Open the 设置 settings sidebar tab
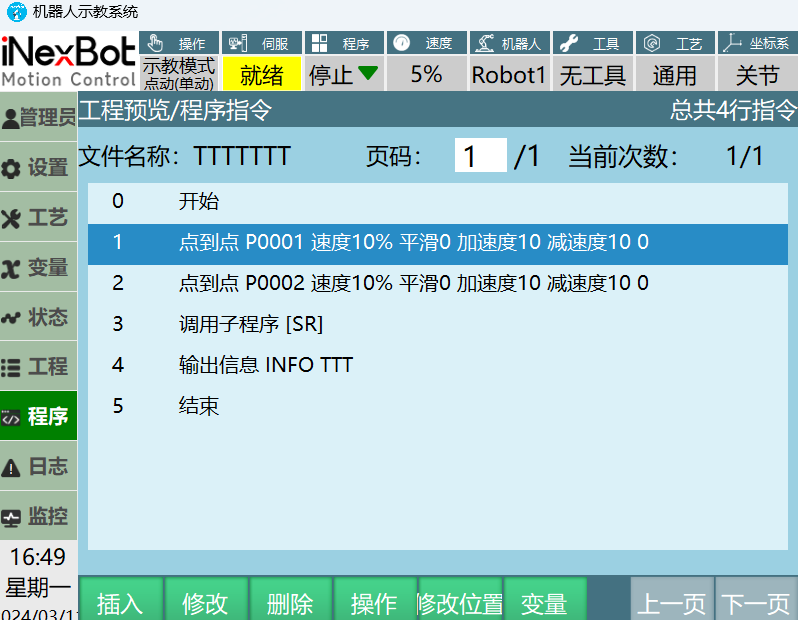The width and height of the screenshot is (798, 620). 39,168
